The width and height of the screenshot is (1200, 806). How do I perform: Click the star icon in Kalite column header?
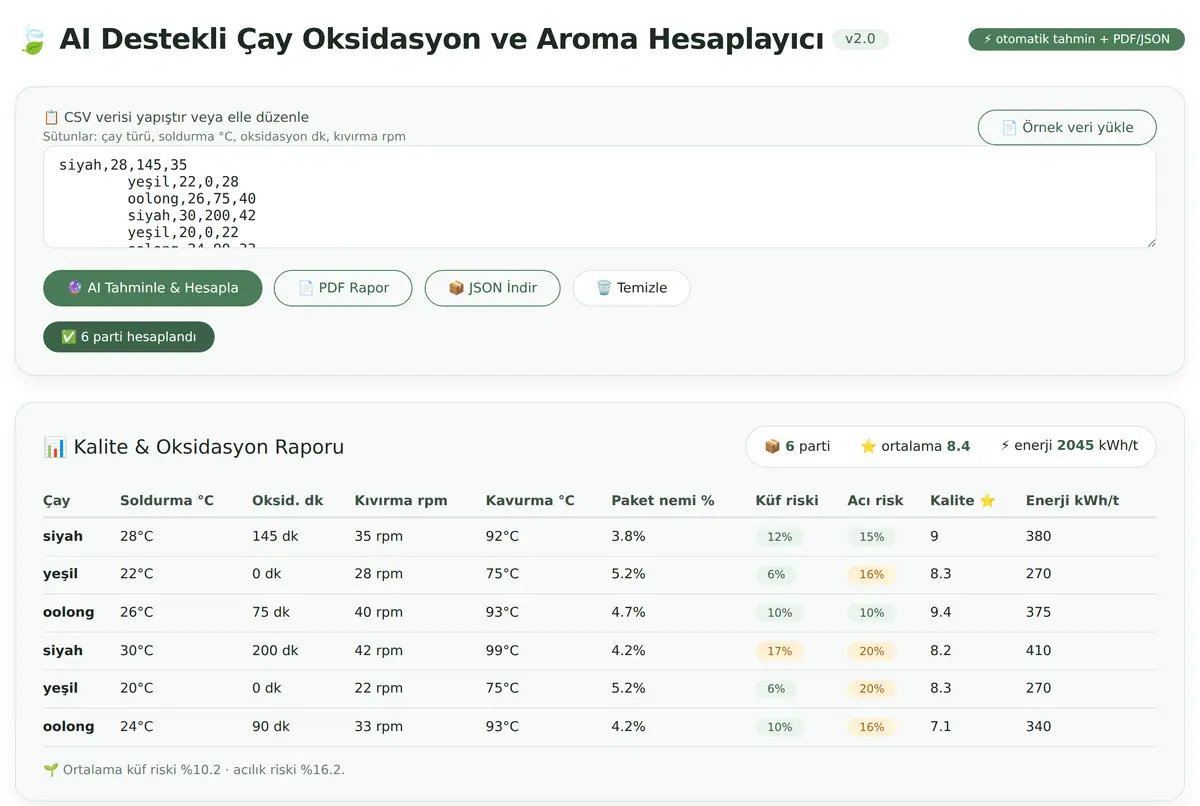point(988,500)
